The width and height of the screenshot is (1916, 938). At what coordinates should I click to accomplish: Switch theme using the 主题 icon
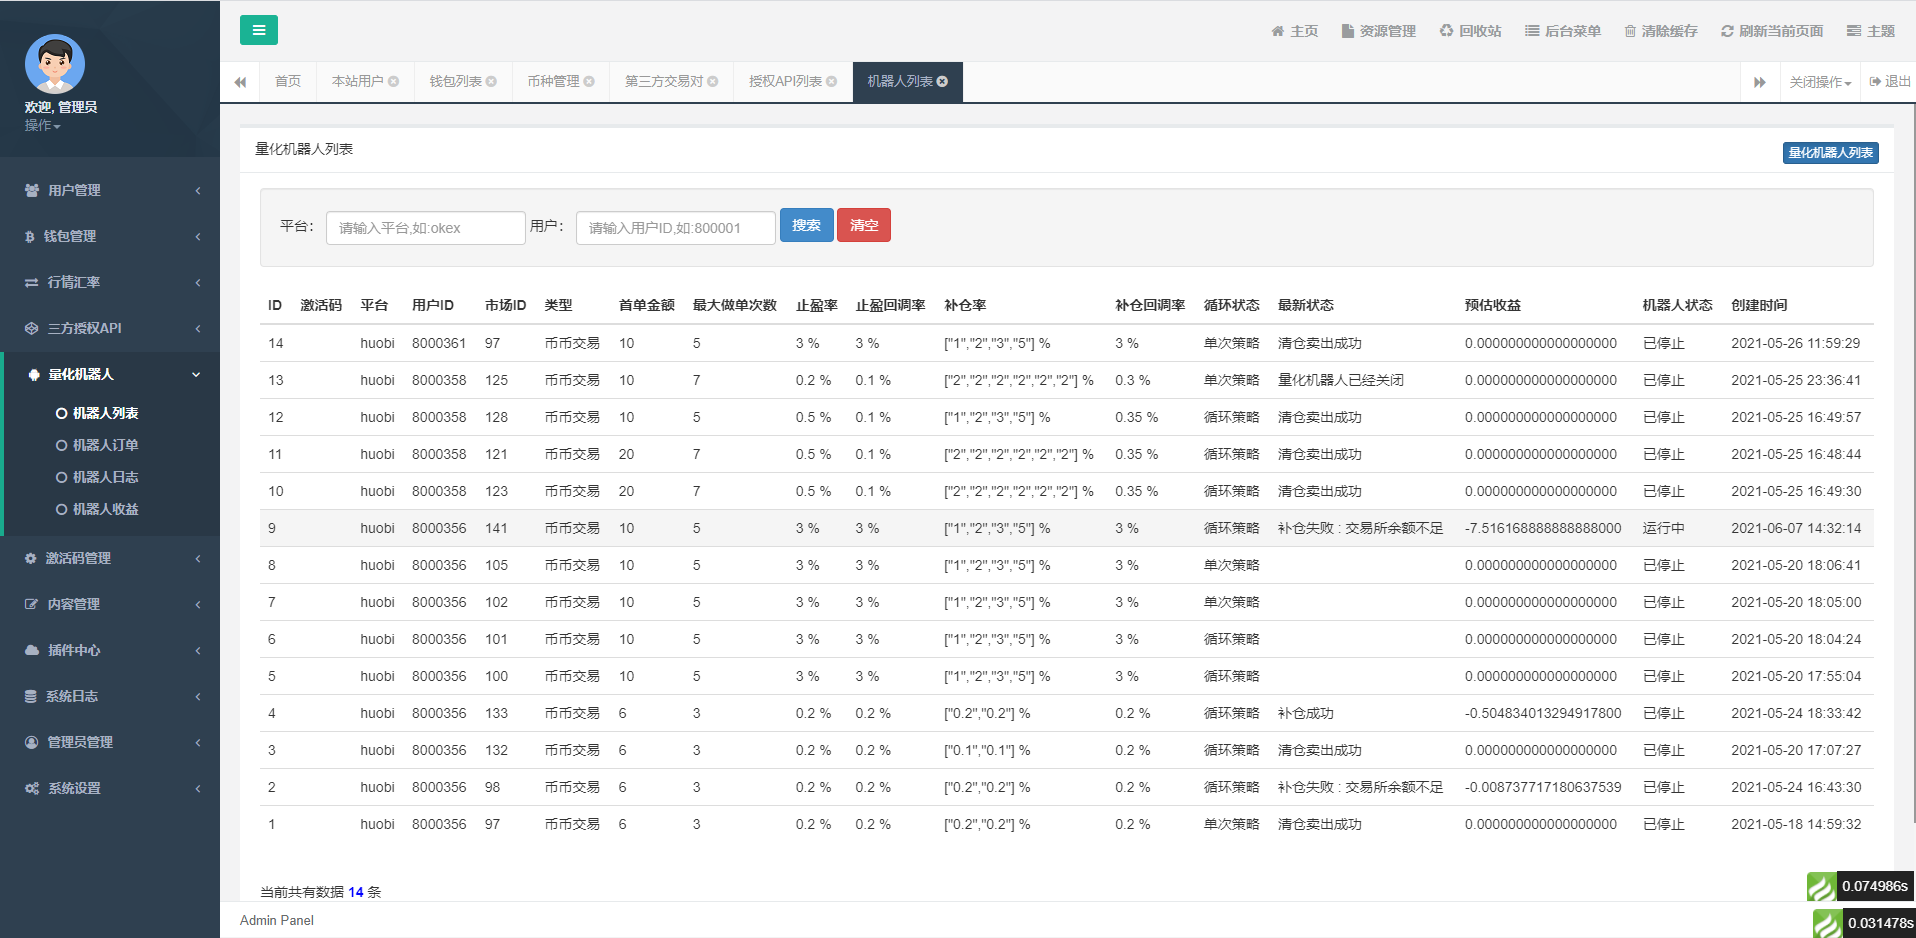(1869, 30)
